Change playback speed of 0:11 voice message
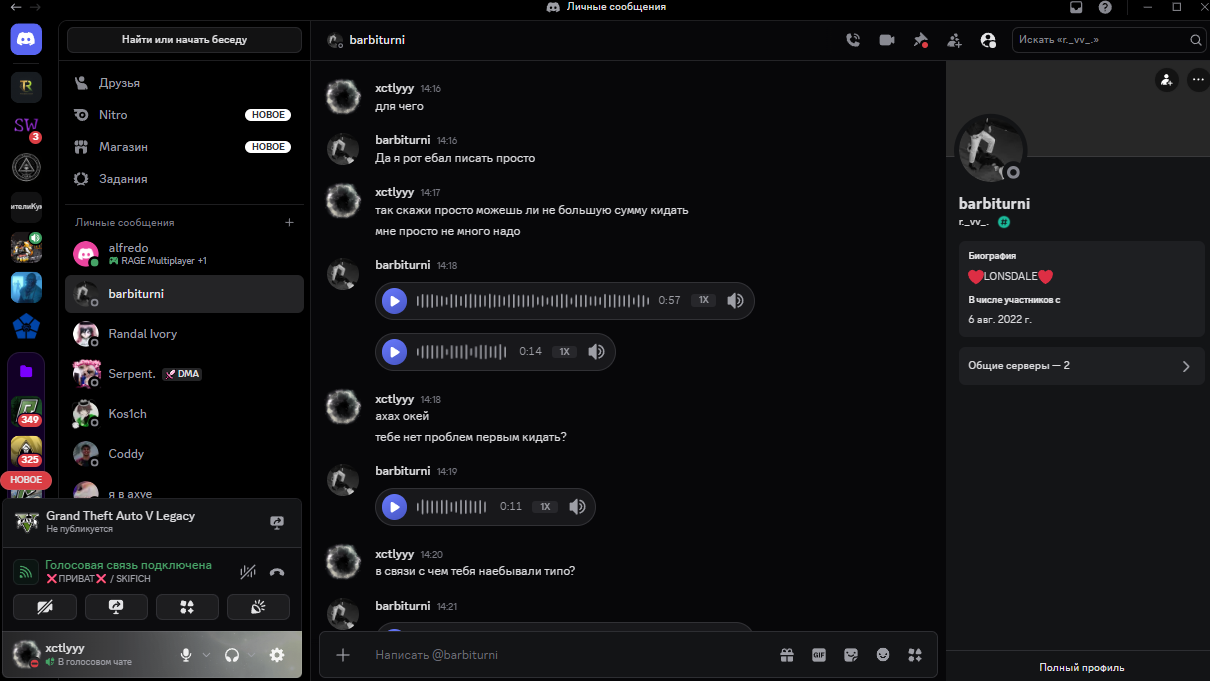Viewport: 1210px width, 681px height. [x=545, y=507]
